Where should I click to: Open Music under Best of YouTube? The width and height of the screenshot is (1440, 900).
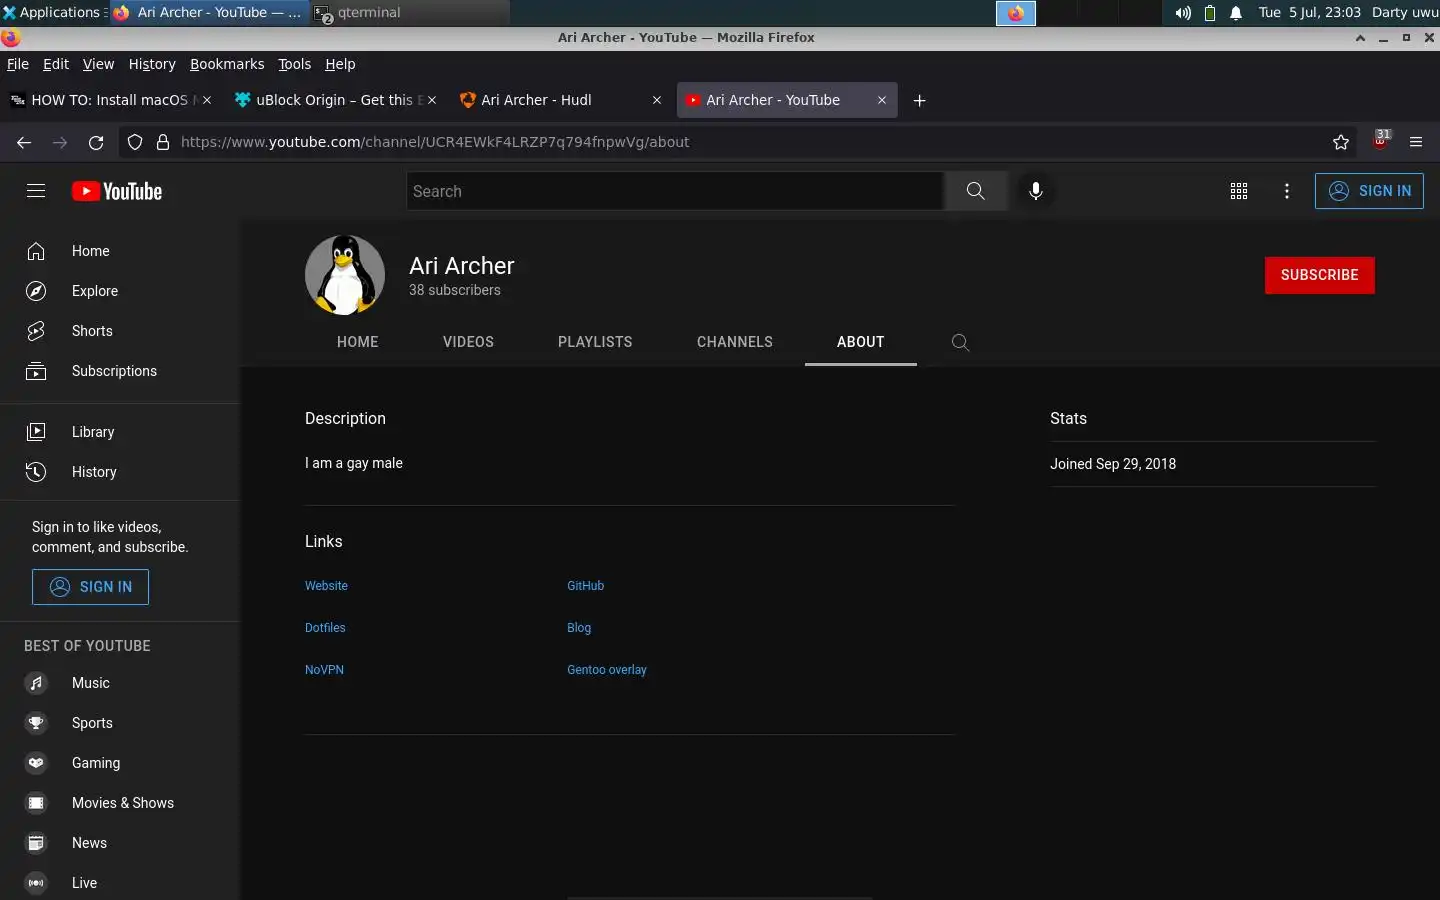click(x=120, y=683)
